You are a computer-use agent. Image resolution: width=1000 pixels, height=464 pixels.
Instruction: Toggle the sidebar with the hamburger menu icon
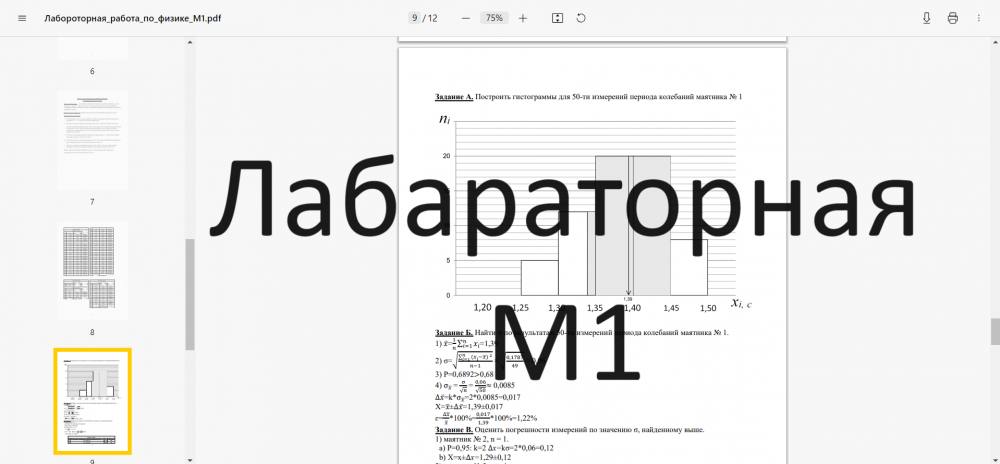click(22, 18)
